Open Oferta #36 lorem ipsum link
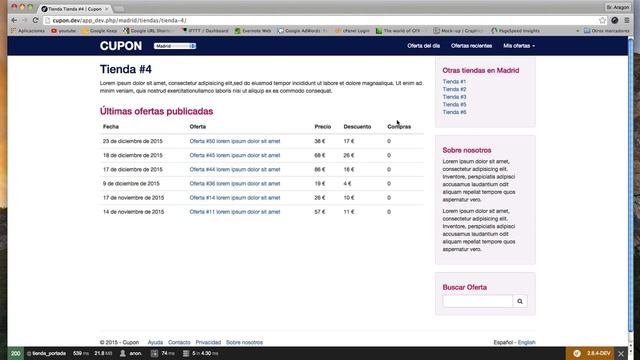This screenshot has height=360, width=640. coord(235,184)
